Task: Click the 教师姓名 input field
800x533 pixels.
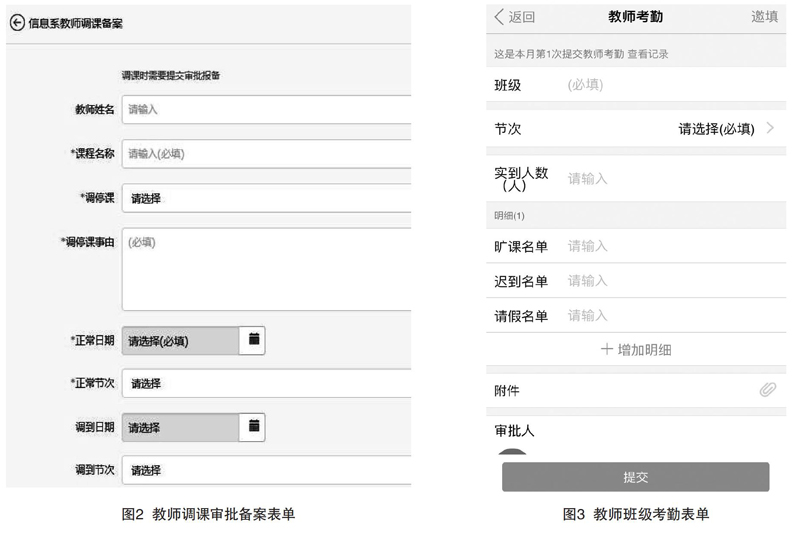Action: (266, 109)
